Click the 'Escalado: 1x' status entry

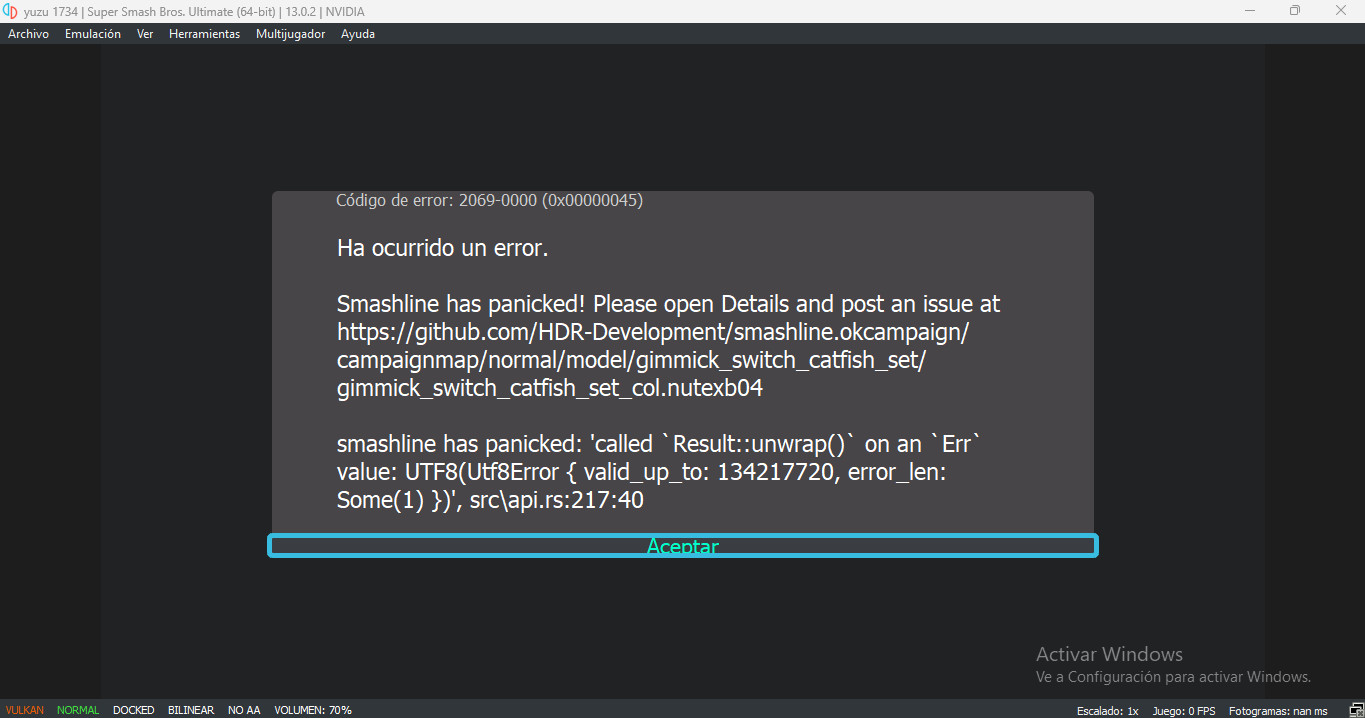tap(1108, 711)
